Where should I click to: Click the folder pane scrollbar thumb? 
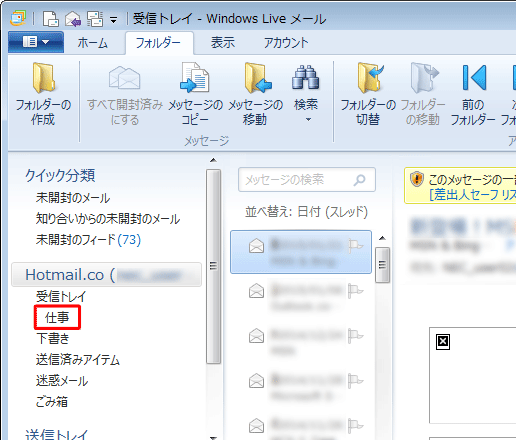[213, 266]
